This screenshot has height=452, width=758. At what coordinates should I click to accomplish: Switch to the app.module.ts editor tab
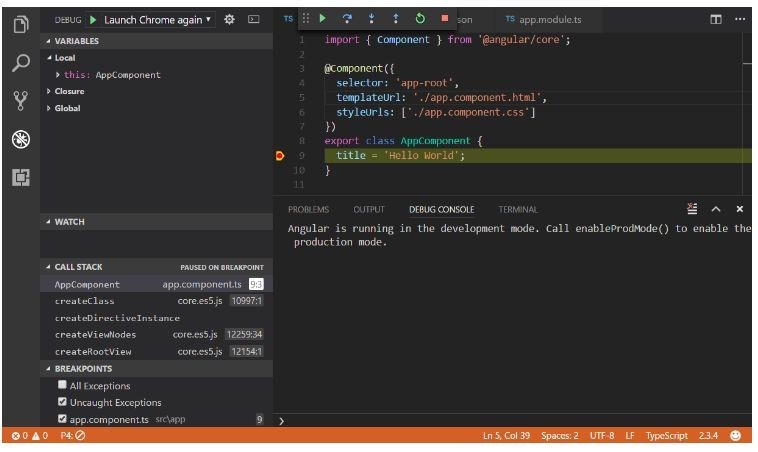545,19
